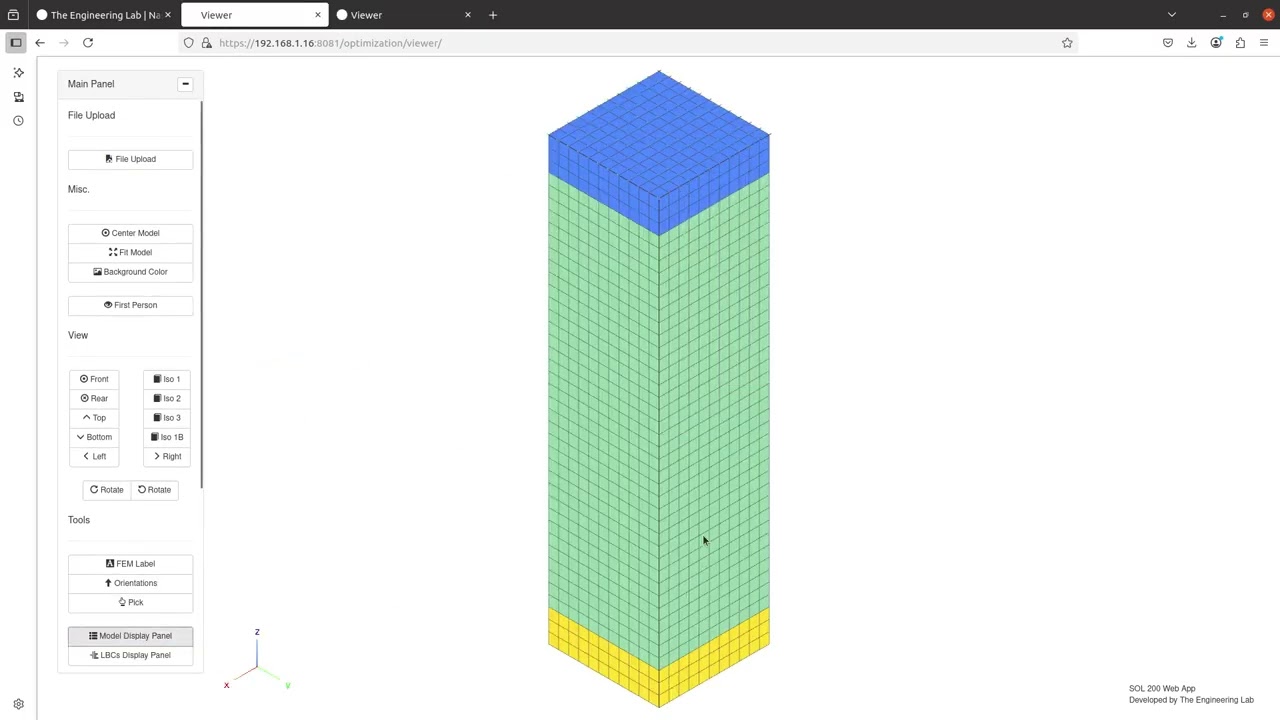Click the main panel scrollbar
This screenshot has height=720, width=1280.
pos(201,295)
